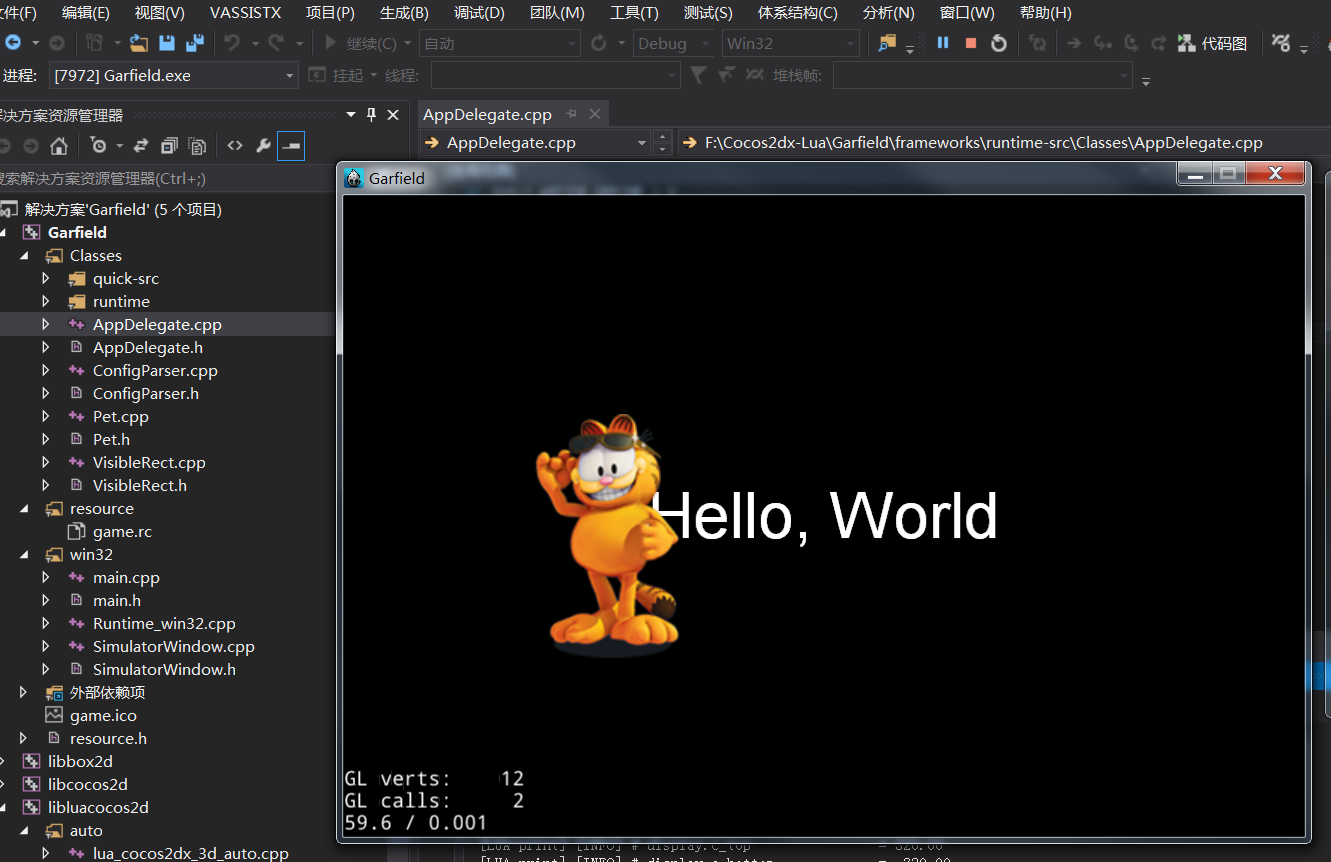Select Pet.cpp in Solution Explorer
The width and height of the screenshot is (1331, 862).
click(x=121, y=416)
